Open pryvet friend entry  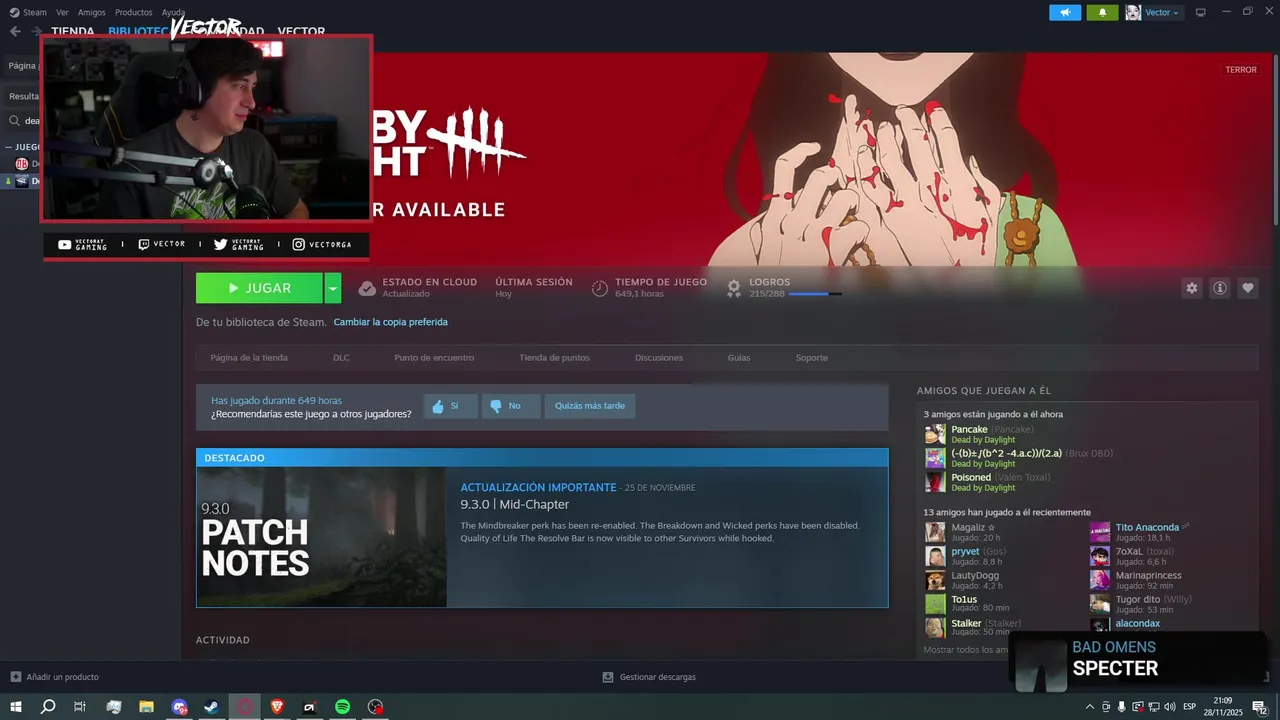pyautogui.click(x=965, y=551)
